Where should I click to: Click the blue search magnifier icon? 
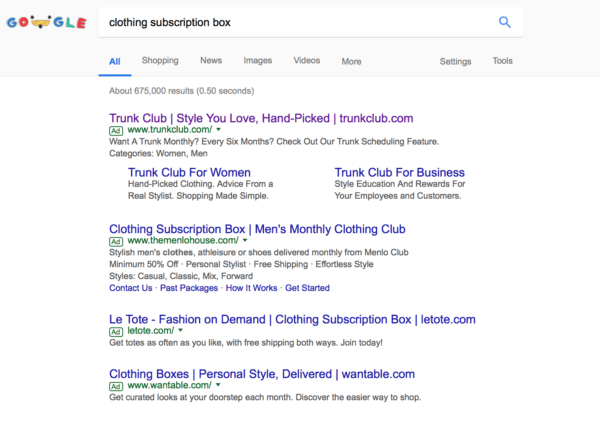pyautogui.click(x=504, y=22)
